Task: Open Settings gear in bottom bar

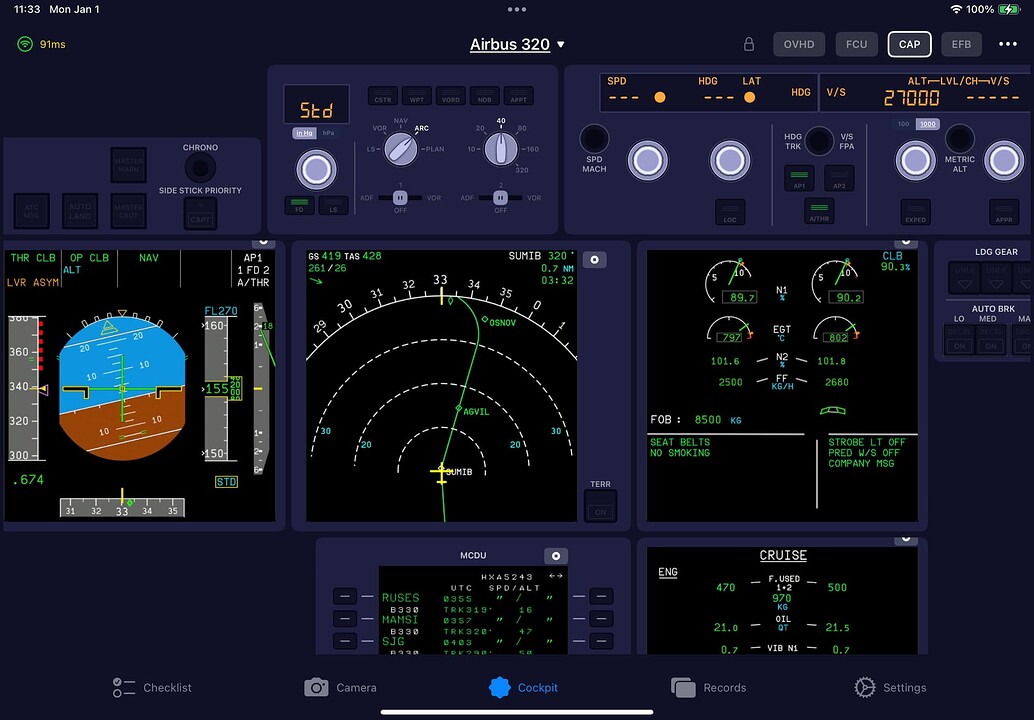Action: (x=865, y=687)
